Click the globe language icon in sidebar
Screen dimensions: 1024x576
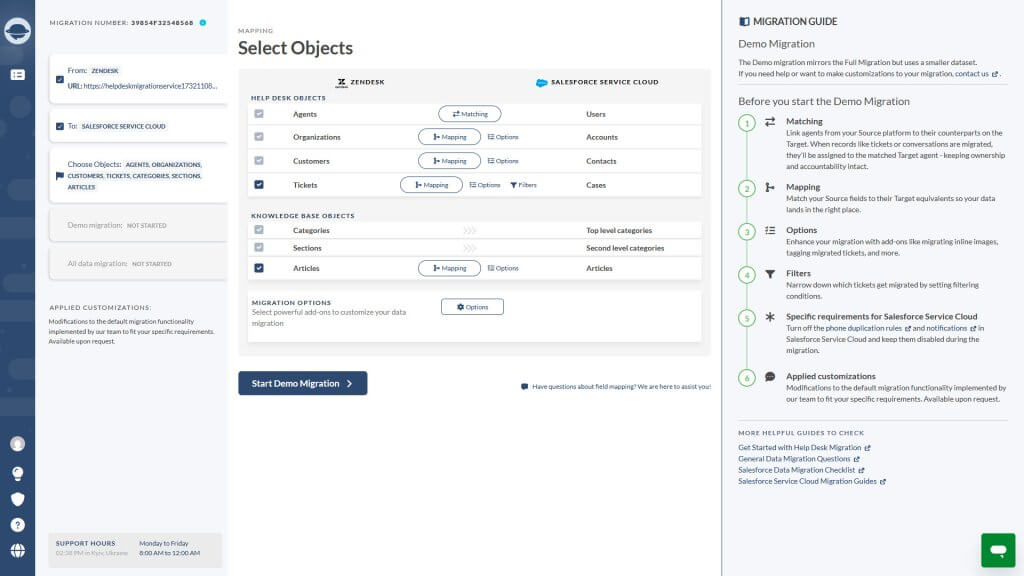(x=18, y=551)
